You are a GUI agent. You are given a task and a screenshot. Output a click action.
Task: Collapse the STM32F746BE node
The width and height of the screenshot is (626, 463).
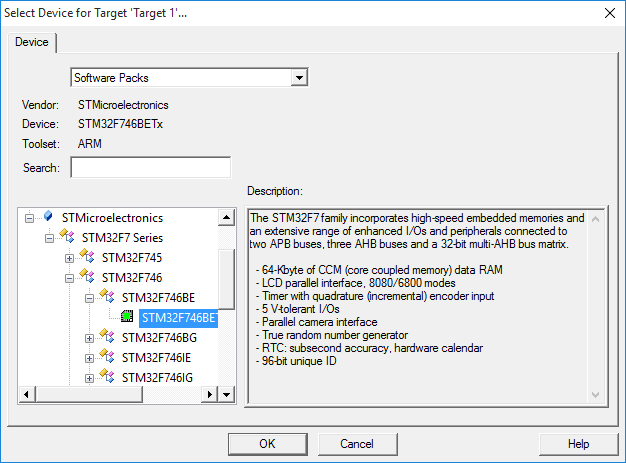coord(89,298)
